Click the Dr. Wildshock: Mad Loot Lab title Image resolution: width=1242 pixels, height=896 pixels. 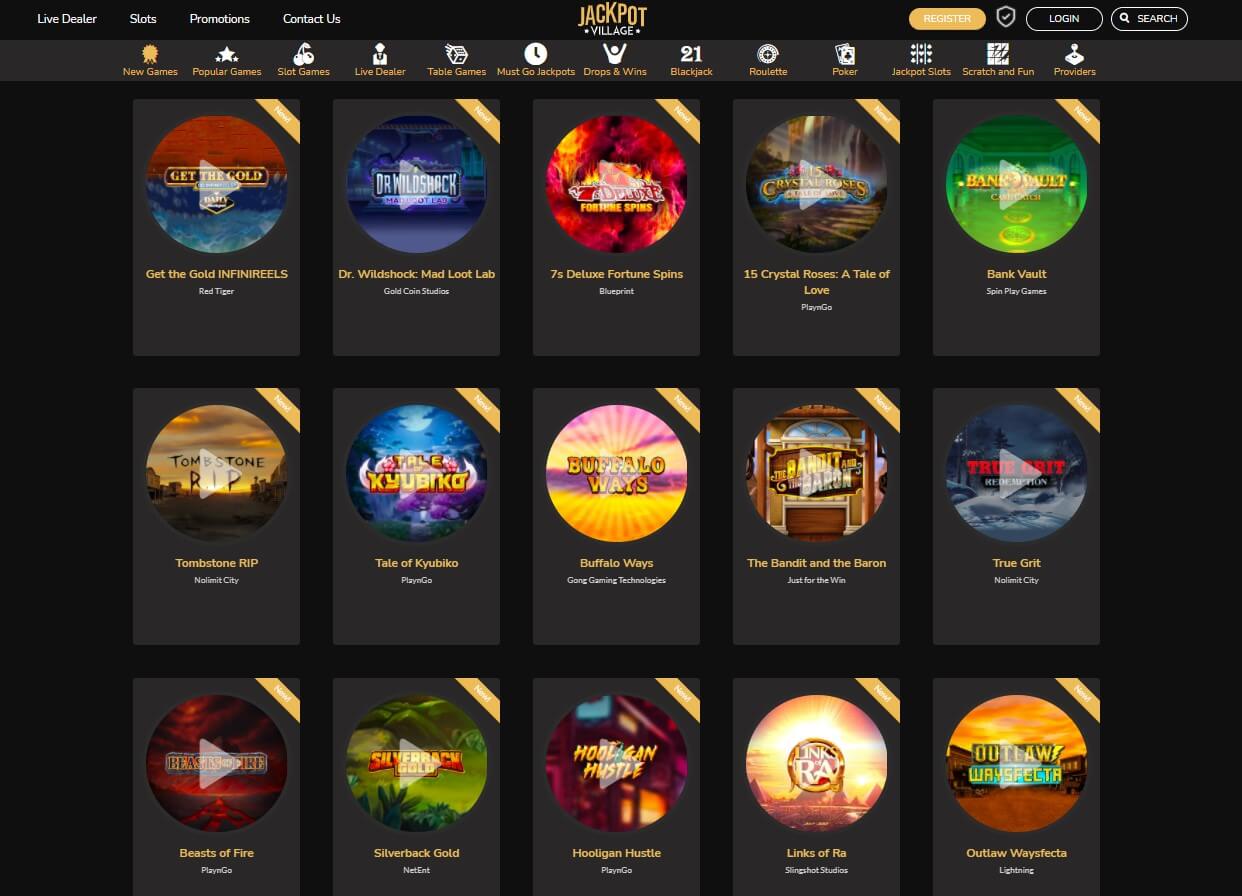click(416, 274)
